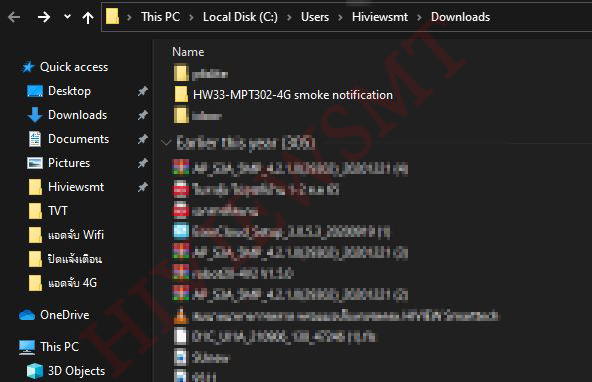
Task: Select the 3D Objects folder icon
Action: pos(35,371)
